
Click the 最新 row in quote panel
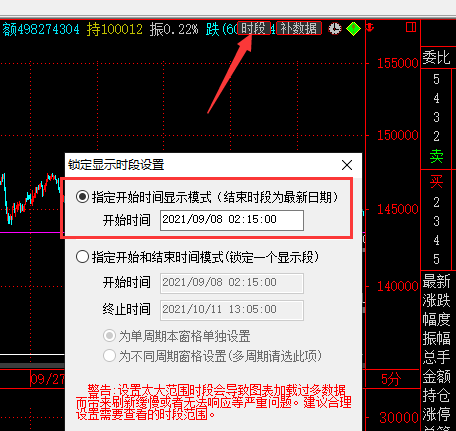(436, 281)
